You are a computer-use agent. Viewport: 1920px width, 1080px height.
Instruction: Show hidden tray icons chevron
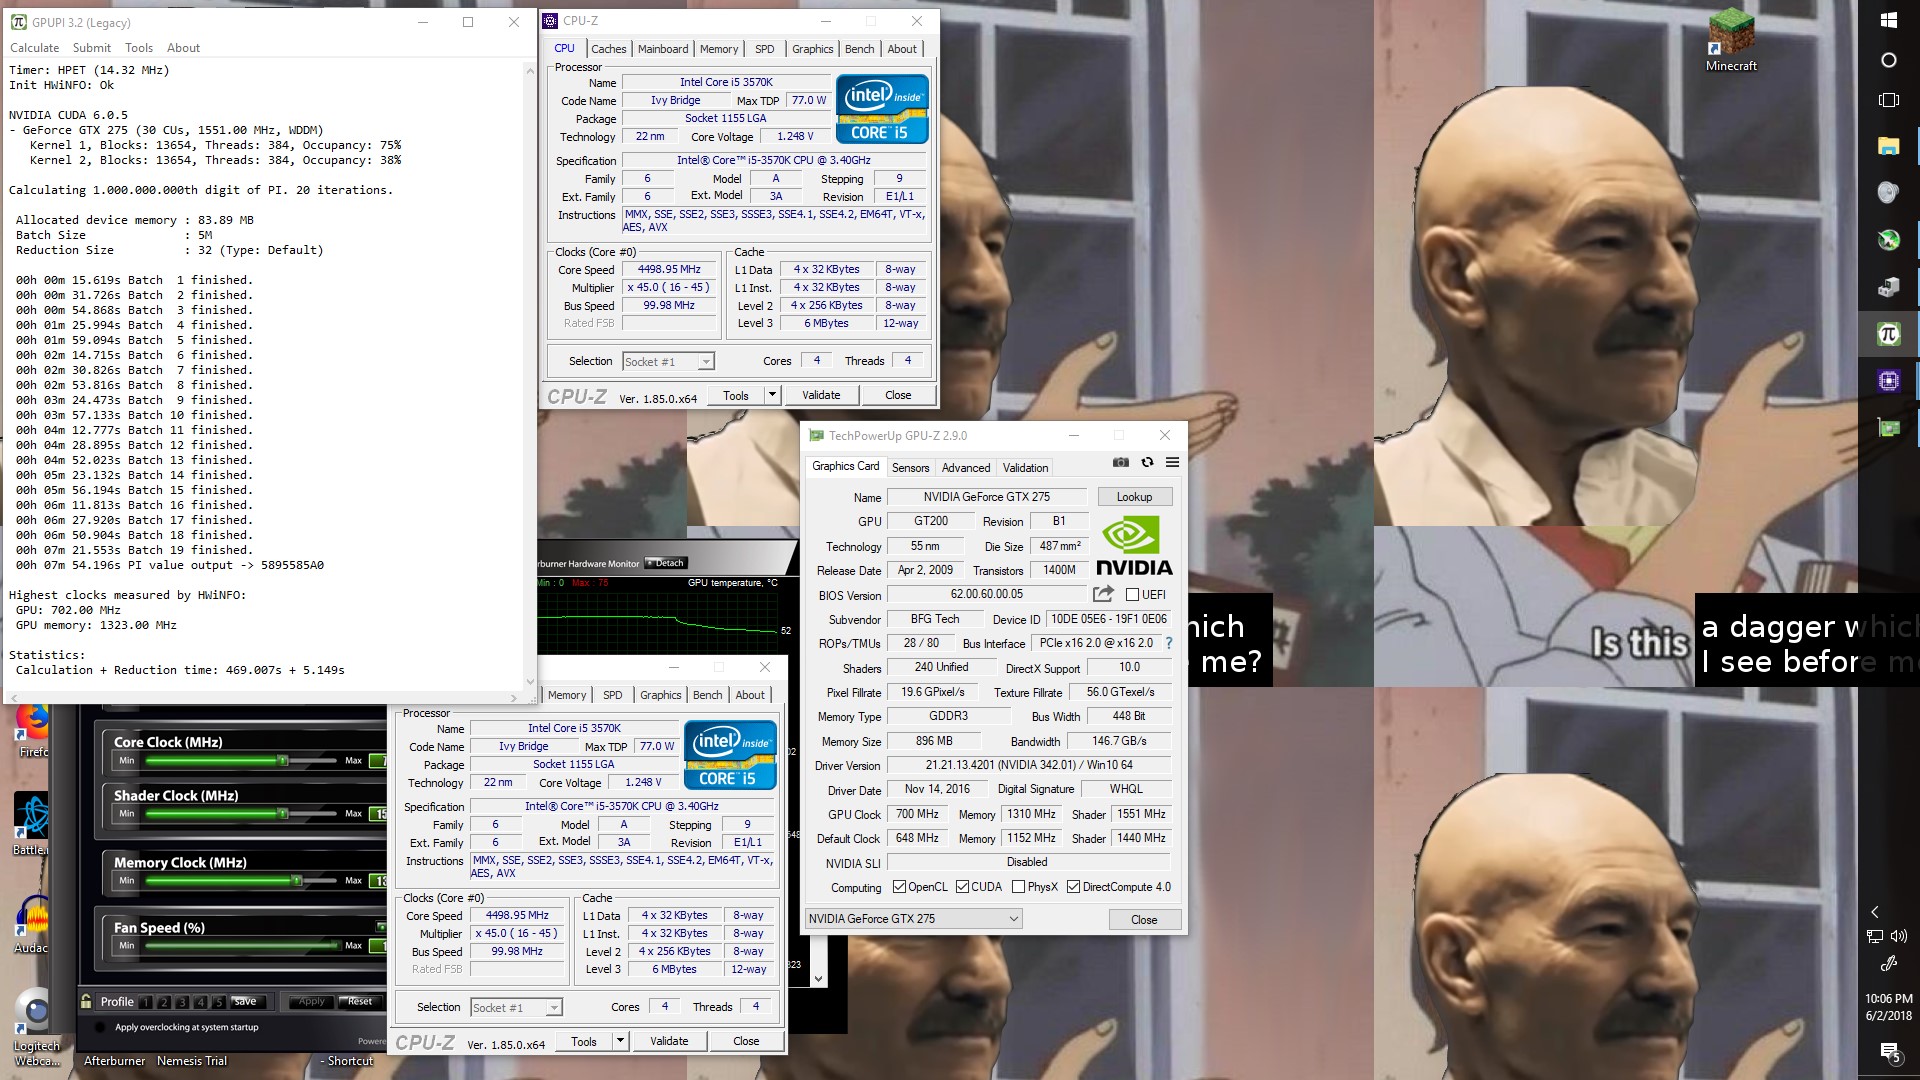click(1875, 912)
